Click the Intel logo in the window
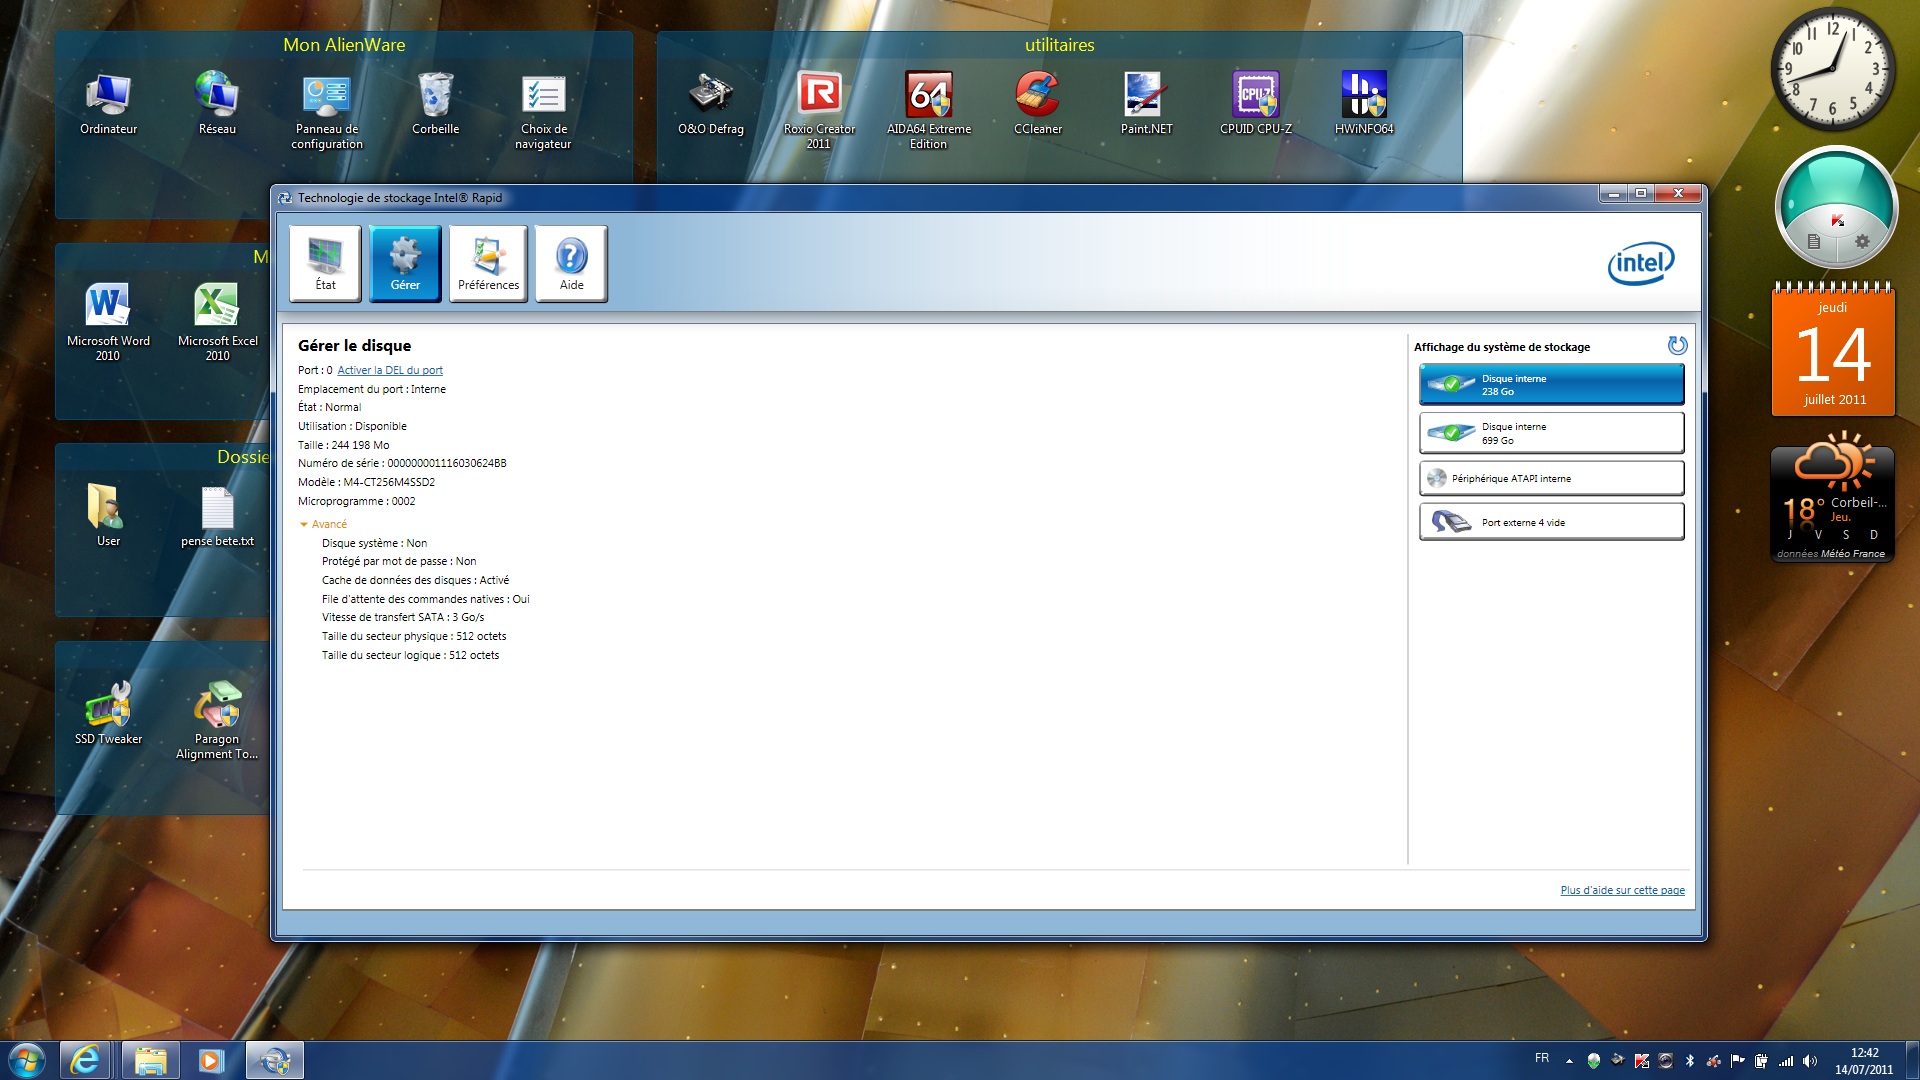 (1641, 263)
